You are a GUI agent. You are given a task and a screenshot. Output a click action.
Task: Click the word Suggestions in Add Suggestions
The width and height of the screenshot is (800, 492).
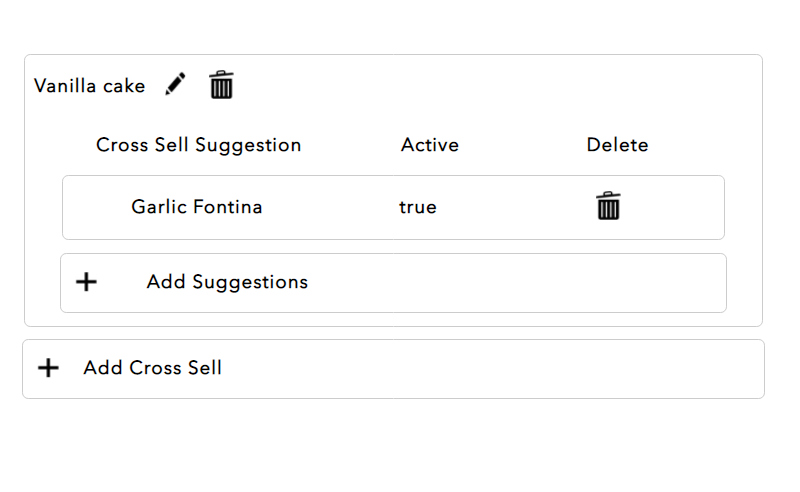[250, 283]
